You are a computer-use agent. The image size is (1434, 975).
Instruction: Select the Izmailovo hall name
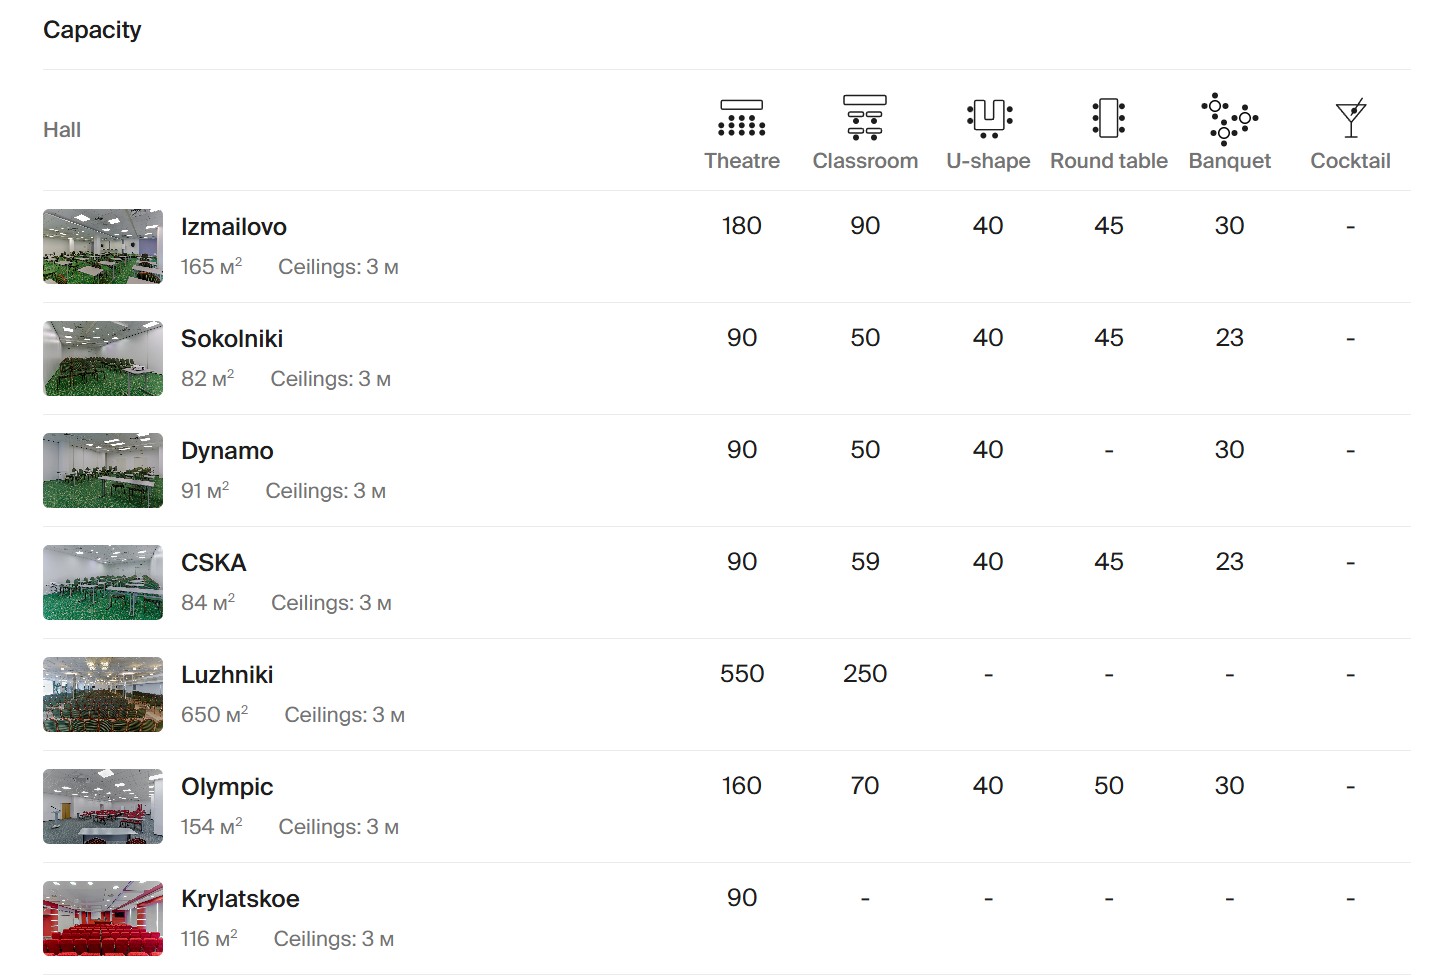coord(234,227)
